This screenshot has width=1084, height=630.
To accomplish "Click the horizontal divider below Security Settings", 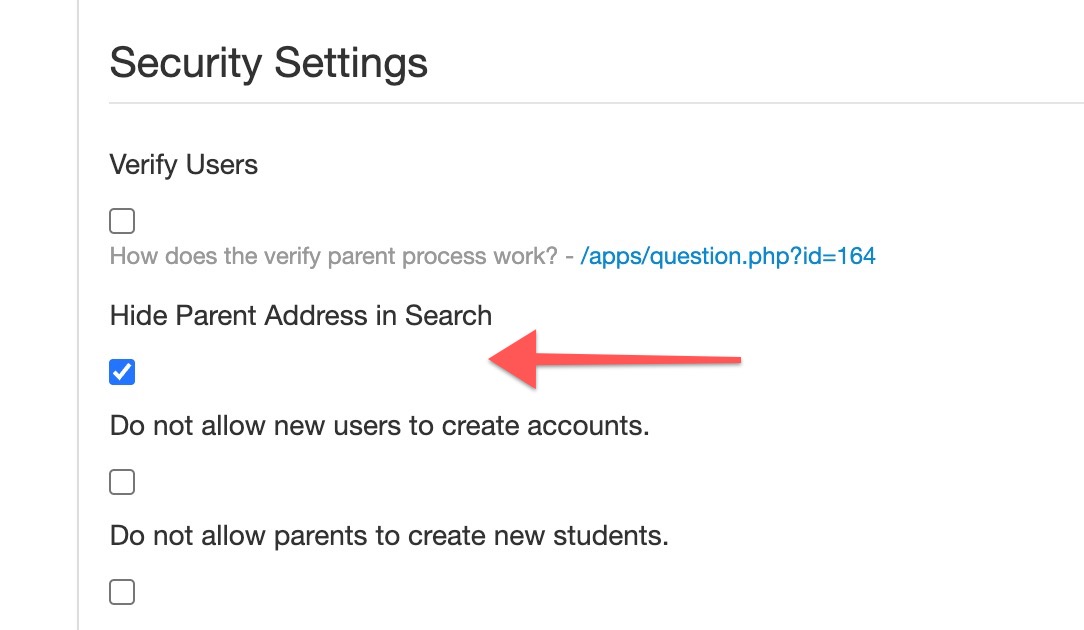I will [596, 103].
